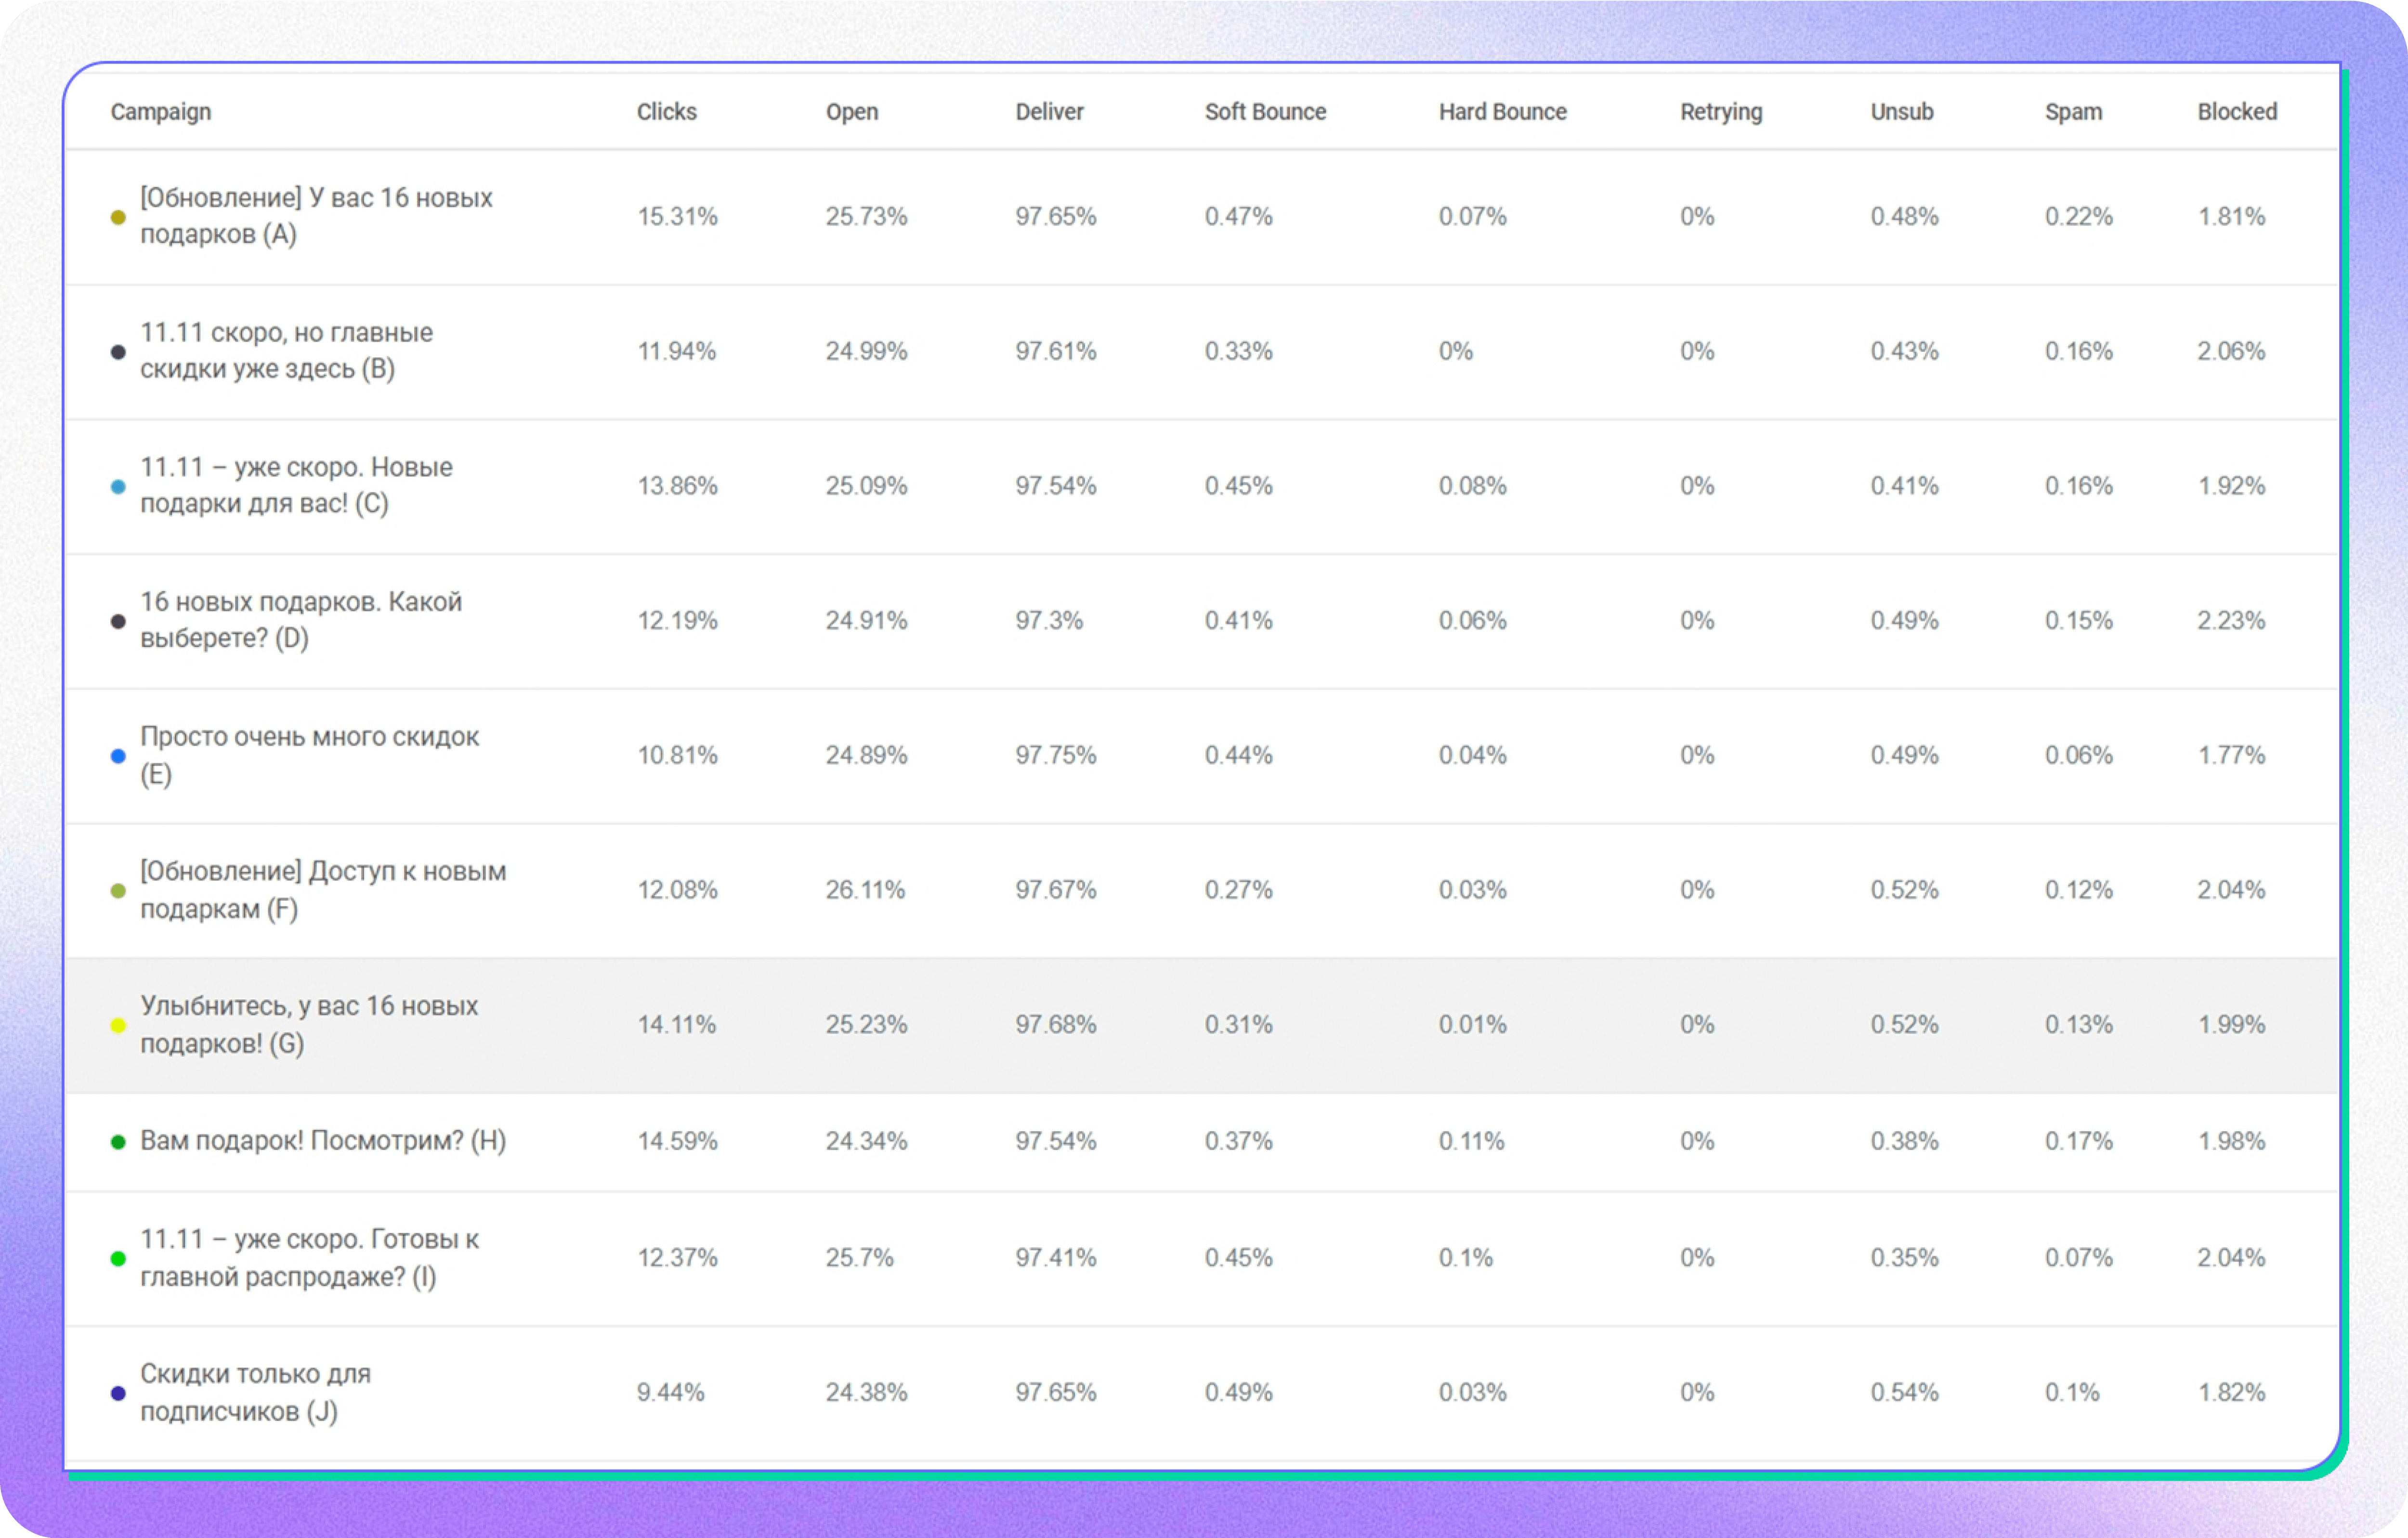Sort by the Blocked column header
This screenshot has width=2408, height=1538.
pyautogui.click(x=2236, y=112)
